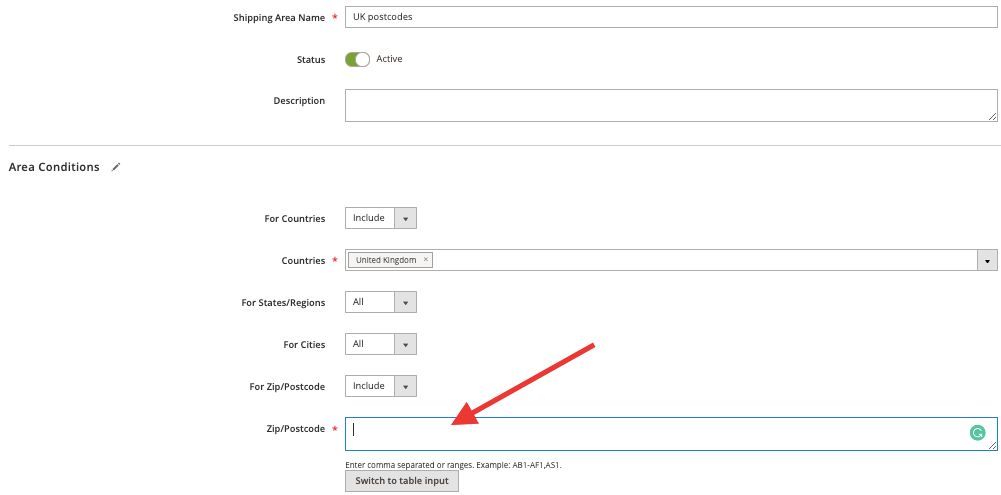Edit Area Conditions via pencil icon

coord(116,167)
